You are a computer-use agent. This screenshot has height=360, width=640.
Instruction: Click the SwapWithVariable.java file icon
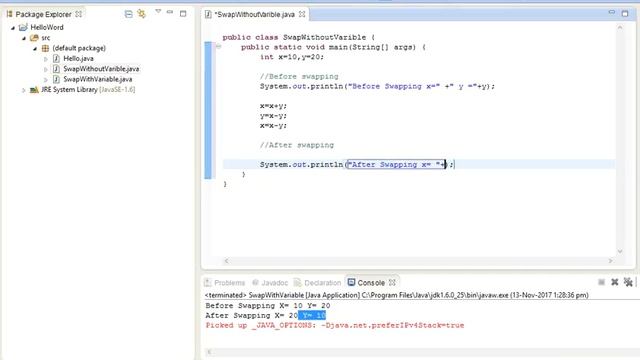pyautogui.click(x=56, y=79)
